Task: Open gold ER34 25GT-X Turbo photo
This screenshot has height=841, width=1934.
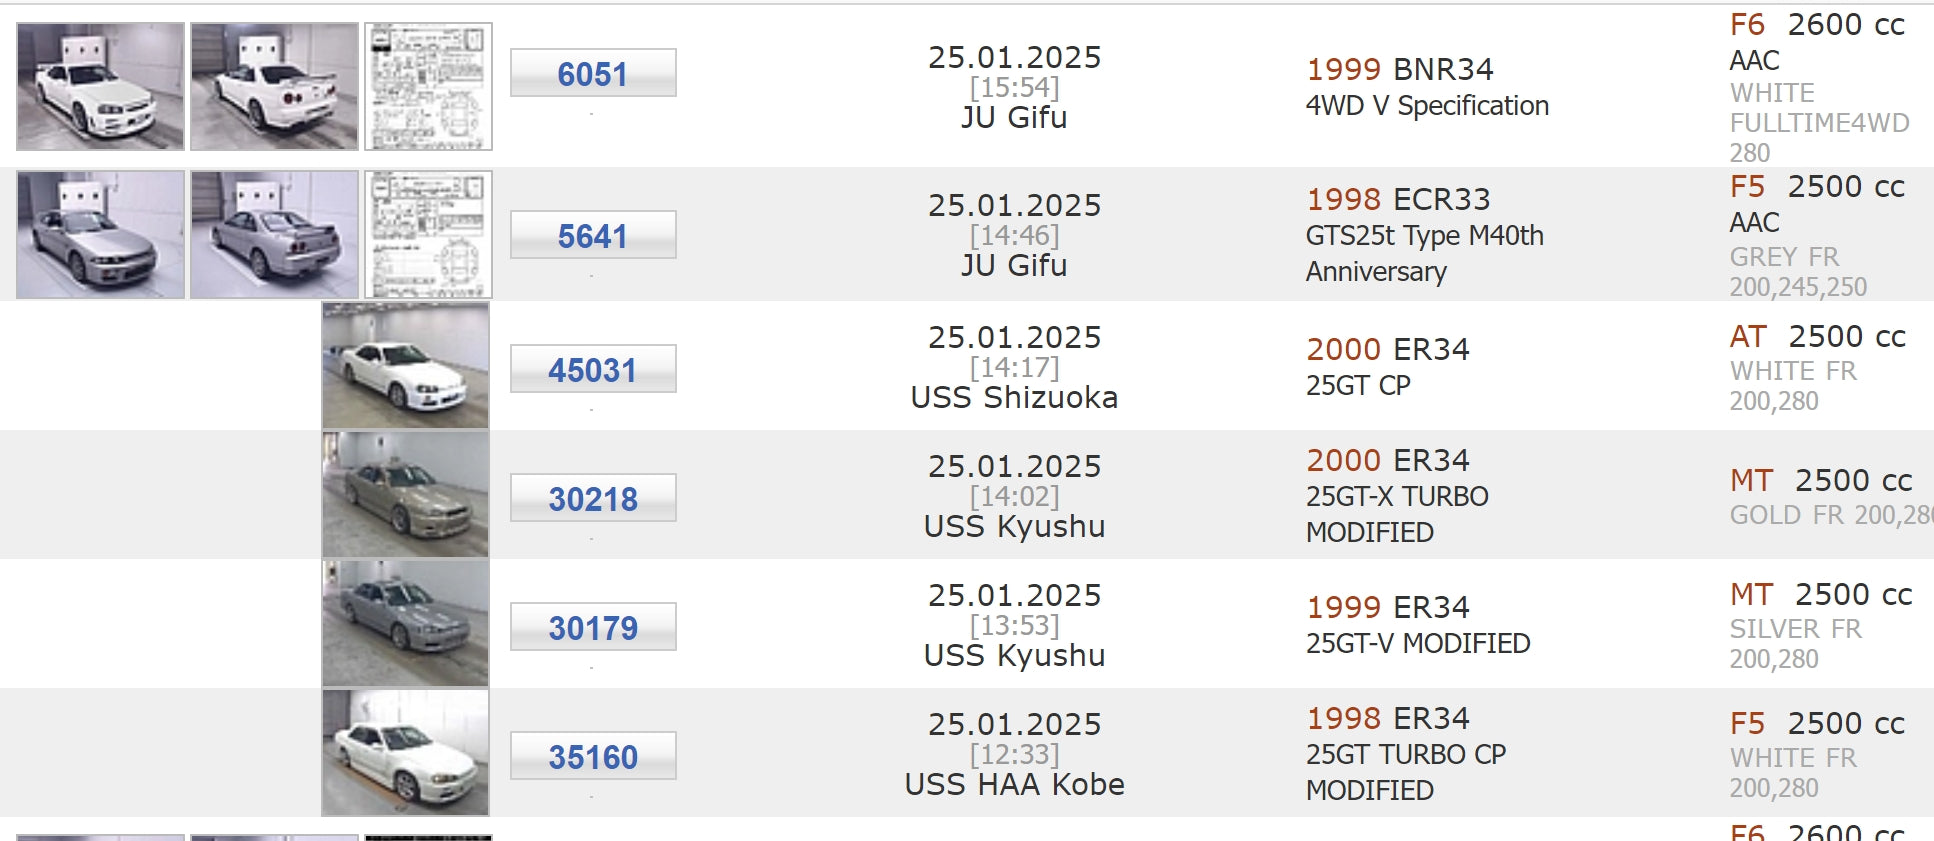Action: click(x=405, y=495)
